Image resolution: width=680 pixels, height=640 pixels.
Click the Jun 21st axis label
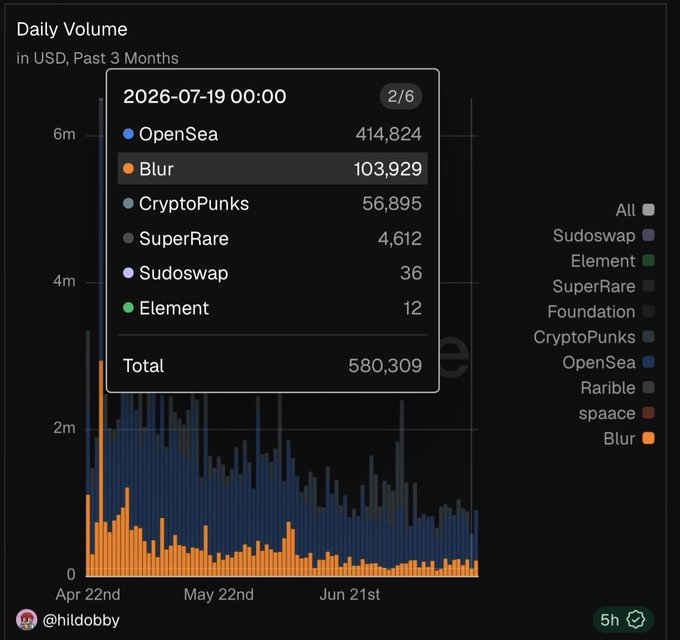pyautogui.click(x=350, y=594)
